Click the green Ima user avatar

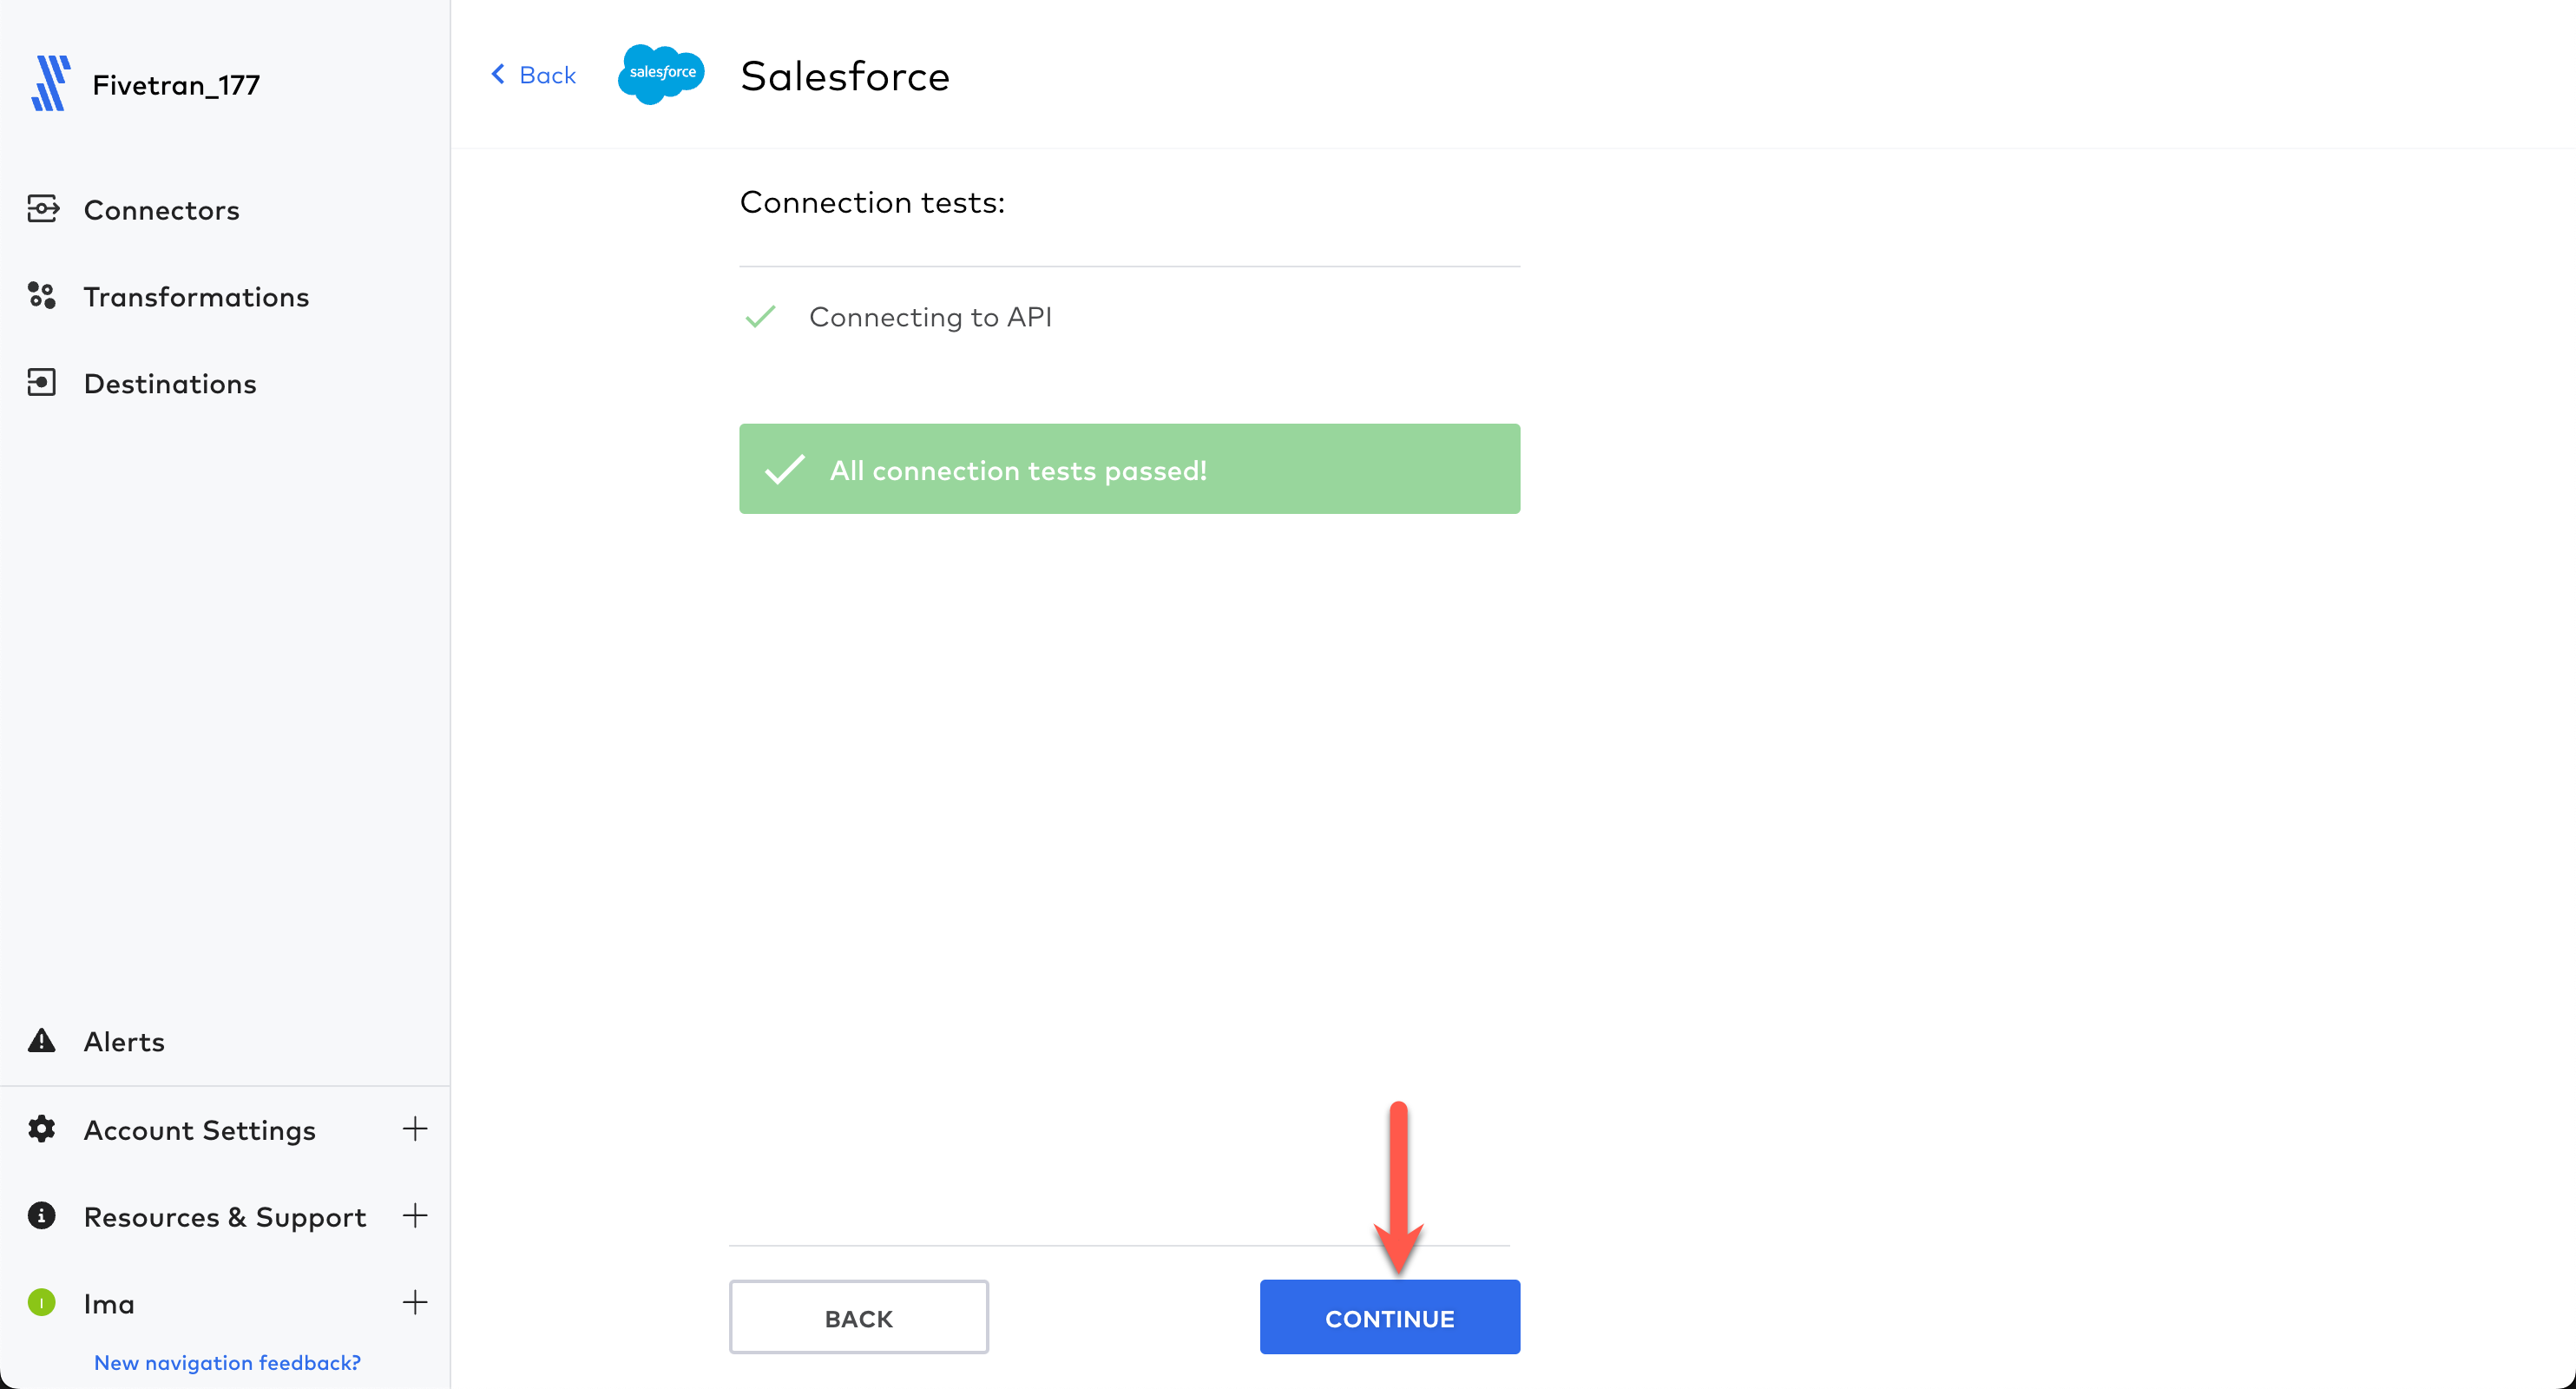(42, 1303)
